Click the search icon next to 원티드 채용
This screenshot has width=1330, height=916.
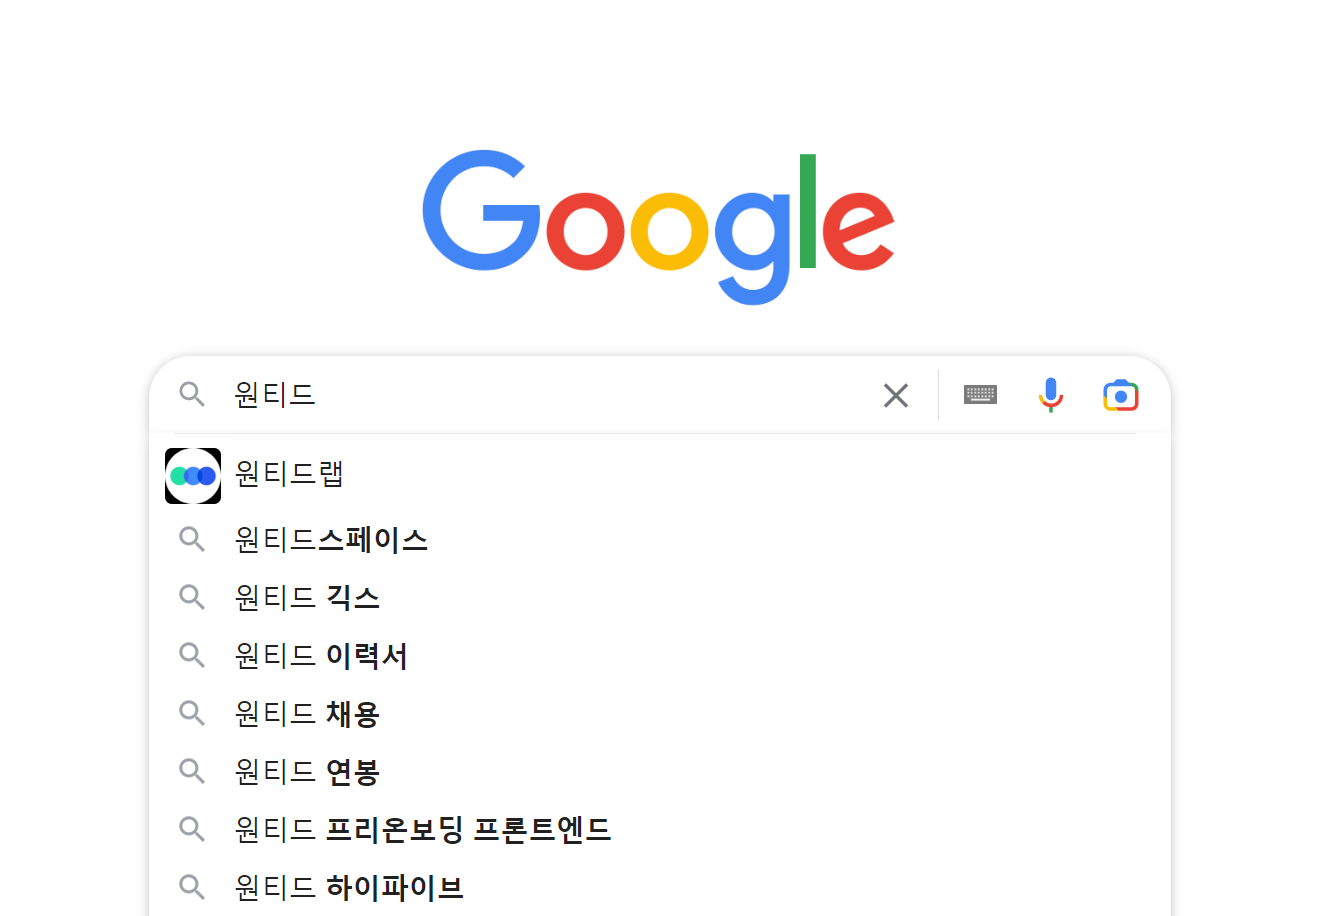click(192, 714)
